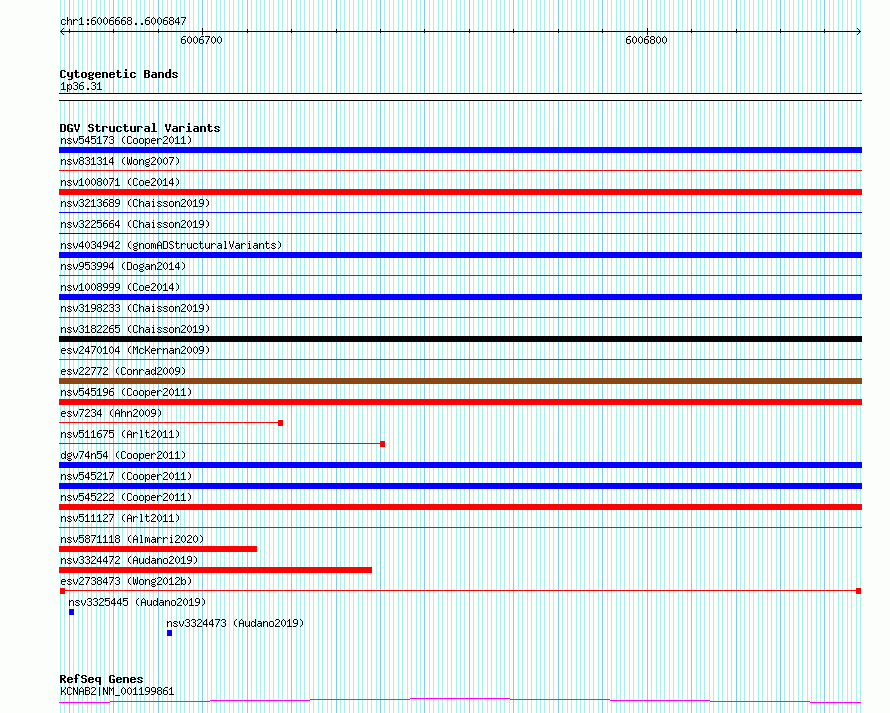Click the chr1:6006668..6006847 region label
This screenshot has height=713, width=890.
pos(123,22)
